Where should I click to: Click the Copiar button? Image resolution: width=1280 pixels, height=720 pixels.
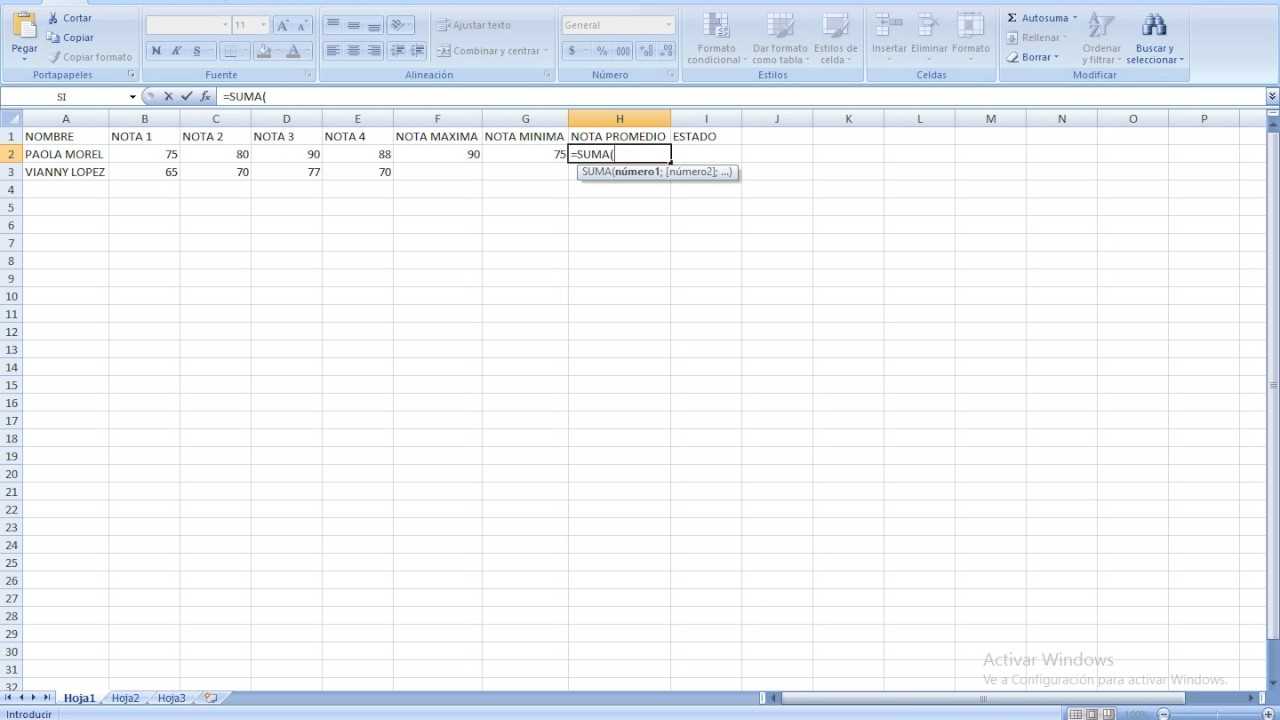pos(70,37)
